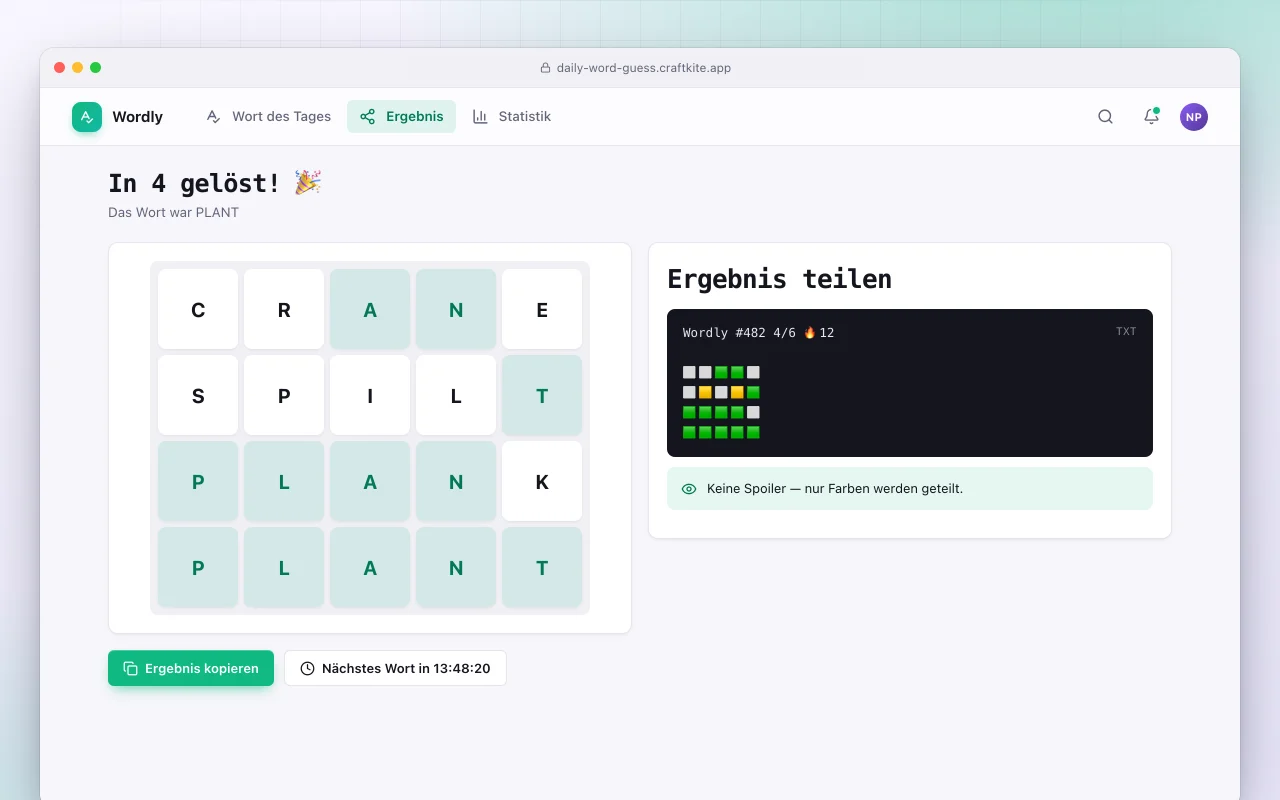The image size is (1280, 800).
Task: Click the green T tile in SPILT row
Action: pyautogui.click(x=542, y=395)
